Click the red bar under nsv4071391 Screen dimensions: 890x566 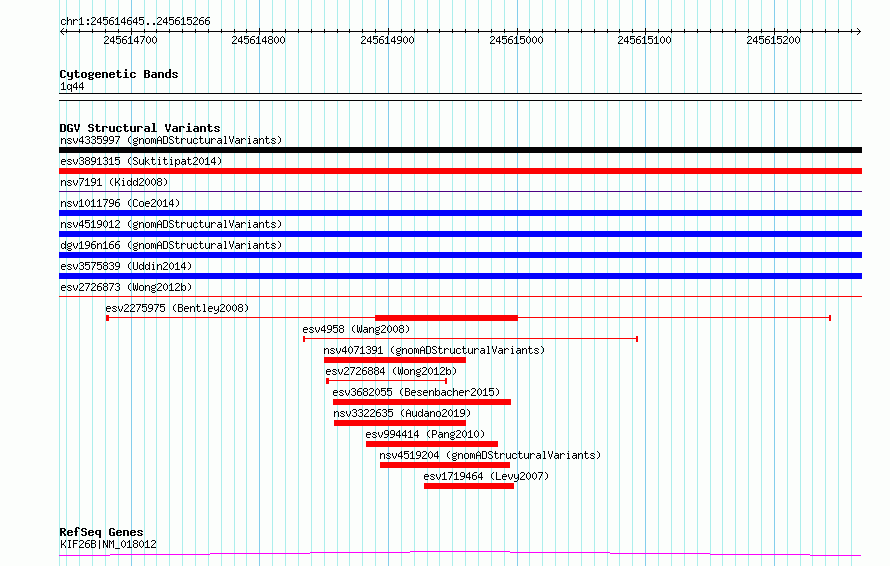point(395,360)
